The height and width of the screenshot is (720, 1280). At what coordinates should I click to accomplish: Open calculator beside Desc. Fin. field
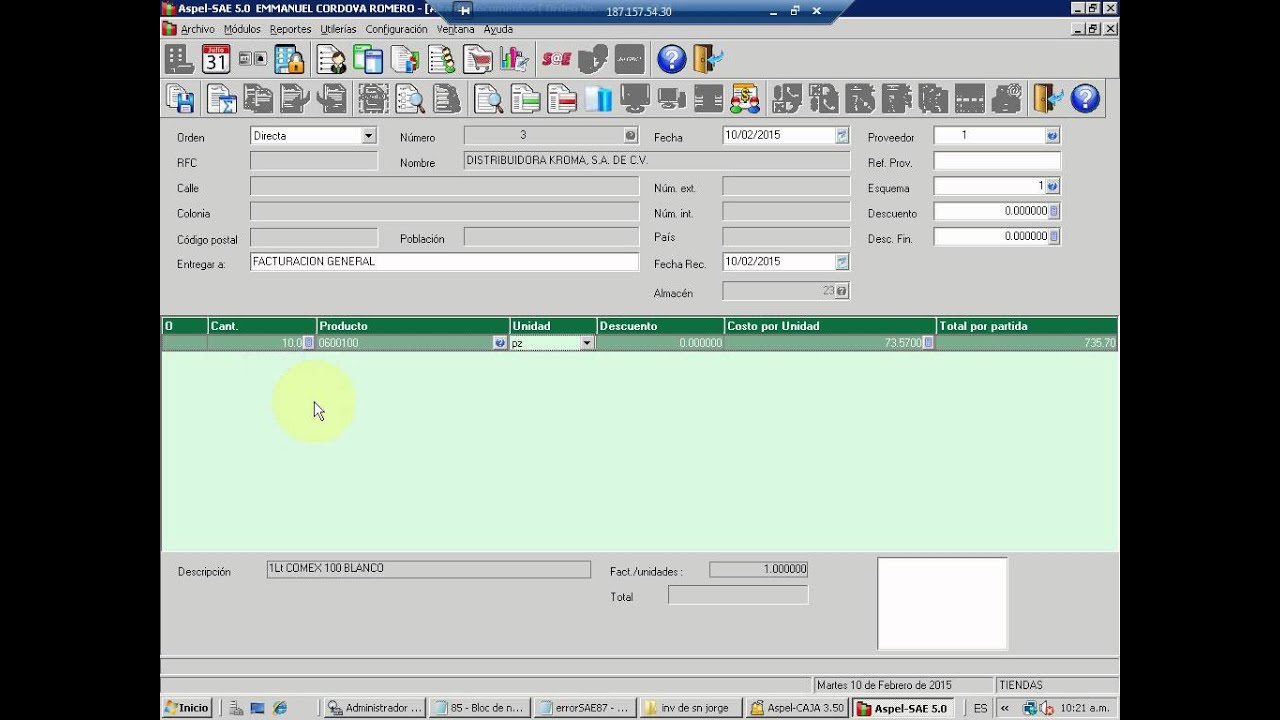(1054, 237)
